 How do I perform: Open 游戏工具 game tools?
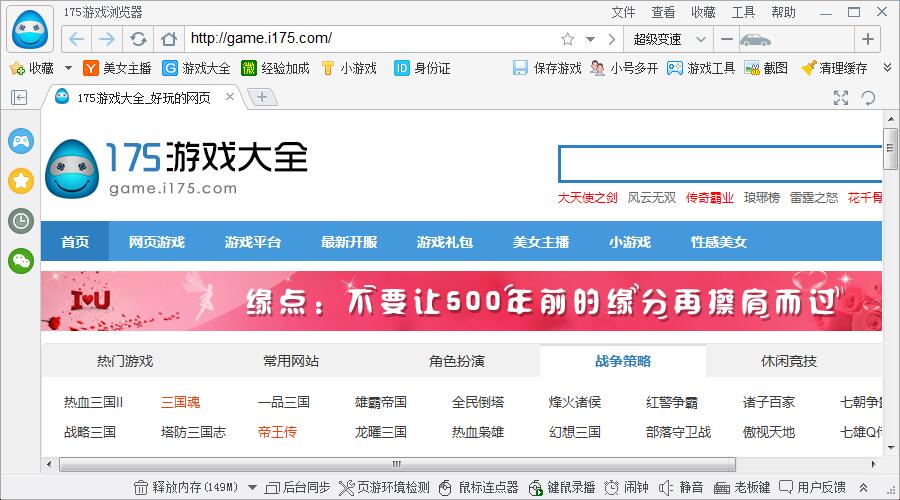point(701,68)
